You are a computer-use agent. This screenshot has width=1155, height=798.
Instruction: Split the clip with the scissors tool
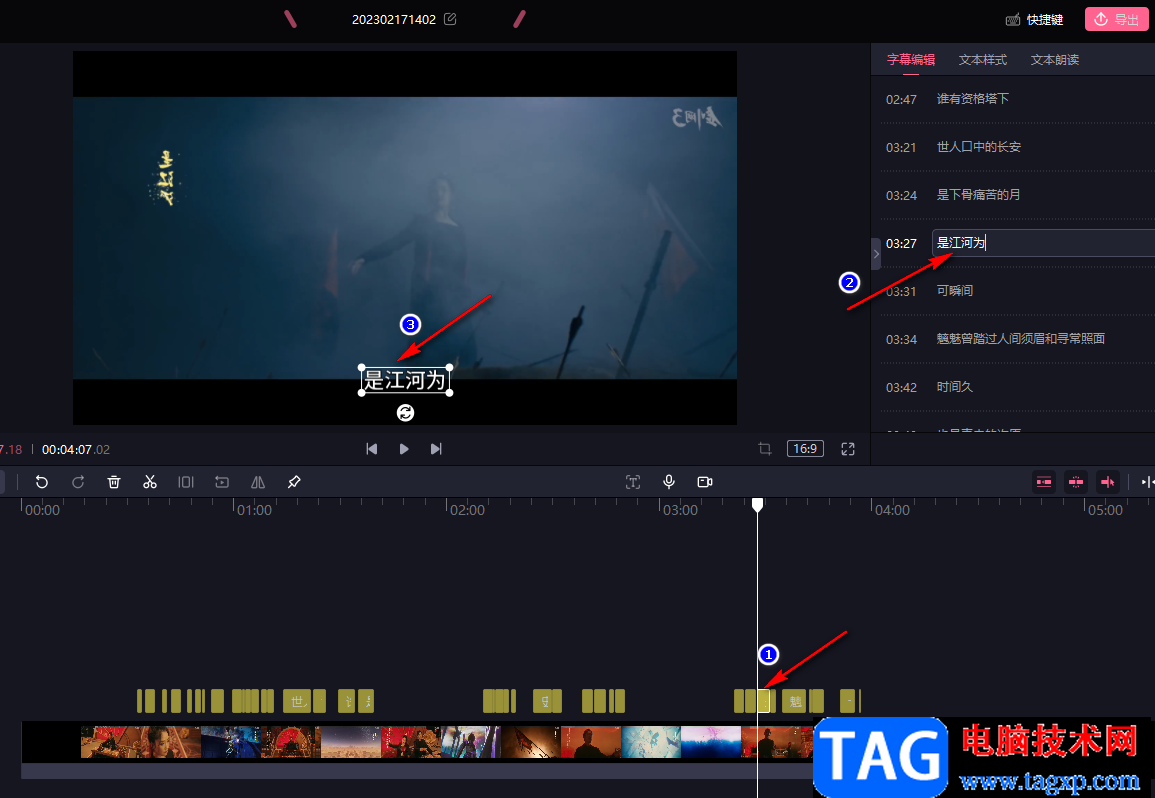click(150, 482)
